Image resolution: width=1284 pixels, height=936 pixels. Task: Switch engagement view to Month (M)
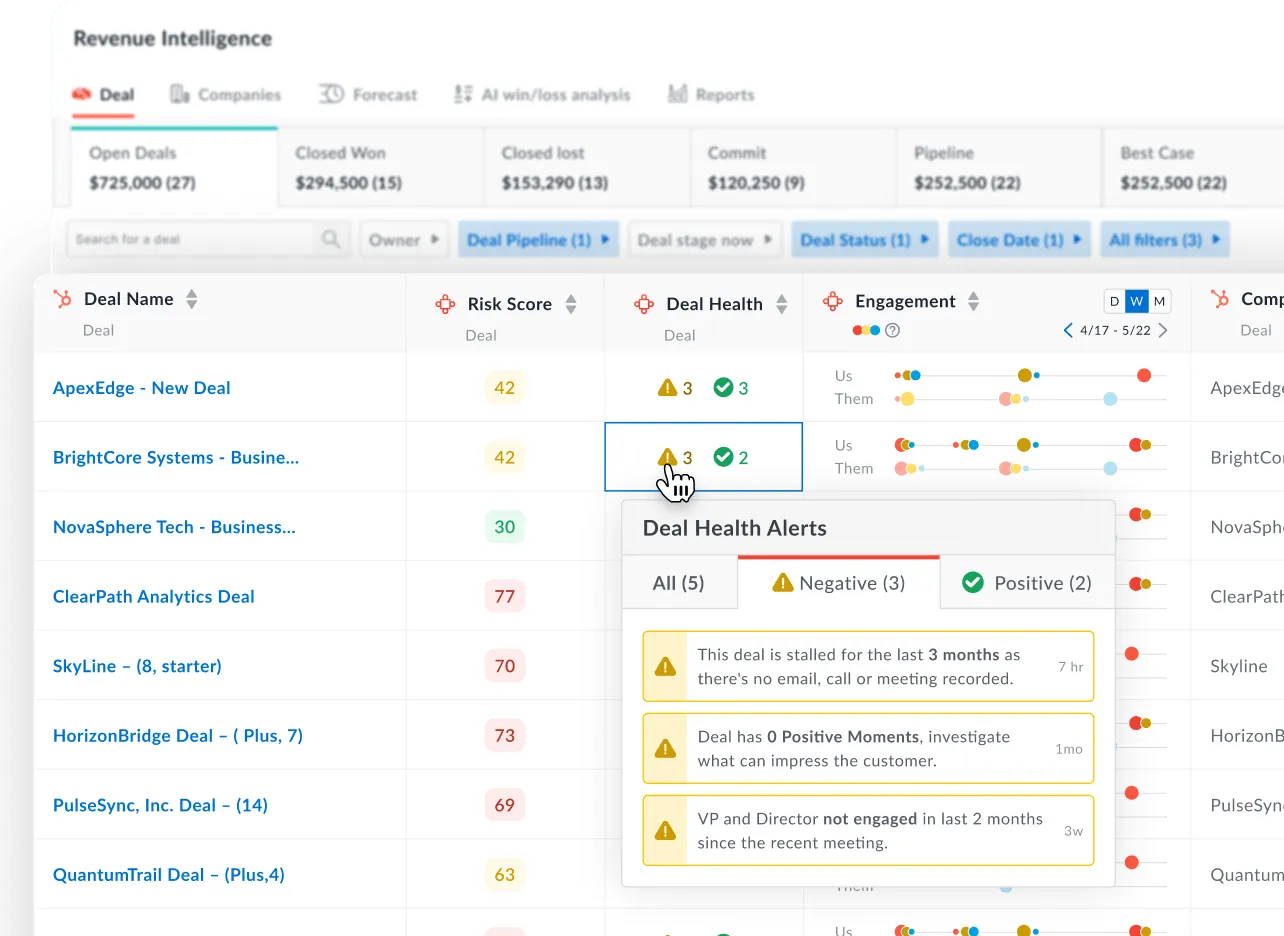click(x=1159, y=301)
